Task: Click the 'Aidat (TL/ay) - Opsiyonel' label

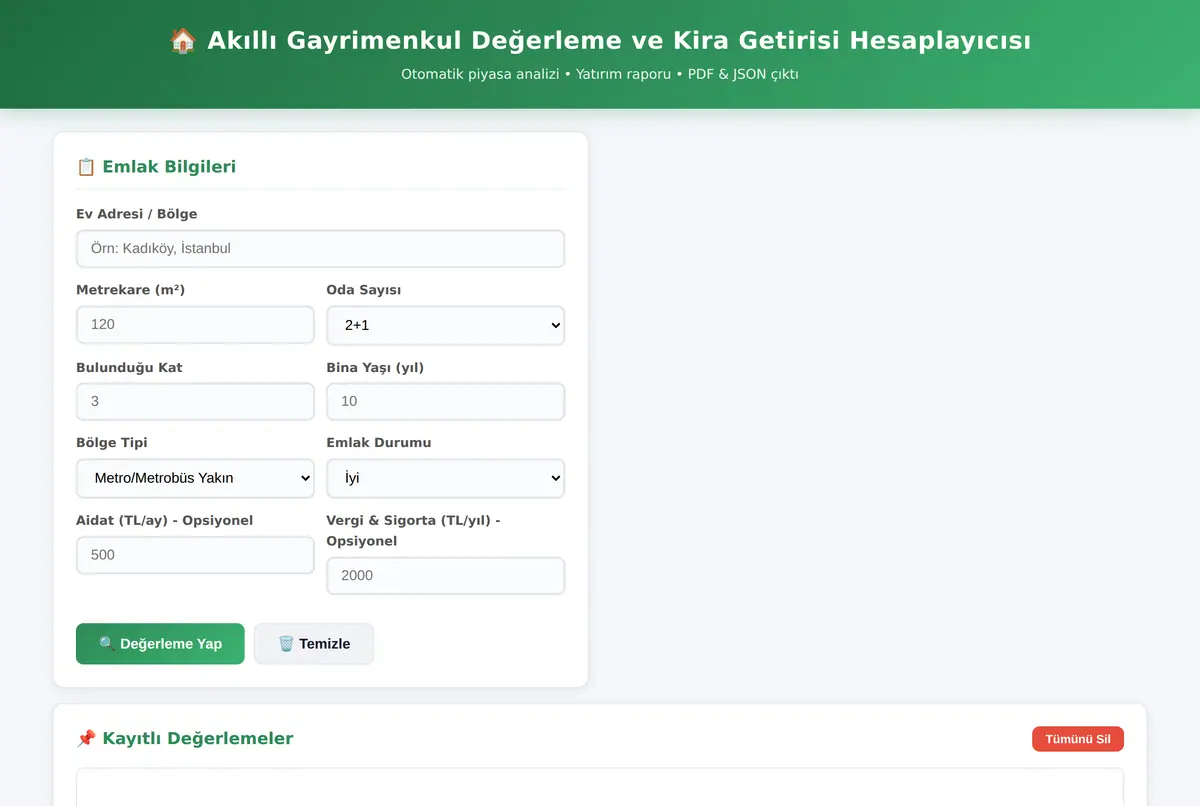Action: tap(165, 520)
